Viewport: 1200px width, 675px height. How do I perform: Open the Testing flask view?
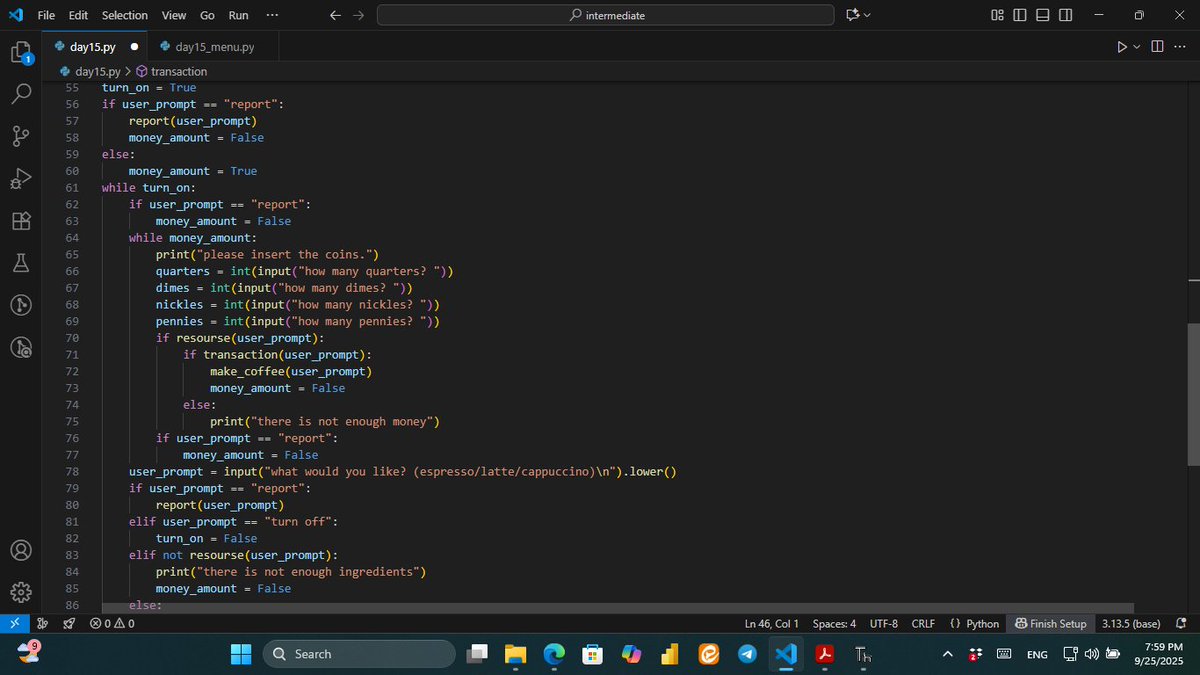coord(22,263)
